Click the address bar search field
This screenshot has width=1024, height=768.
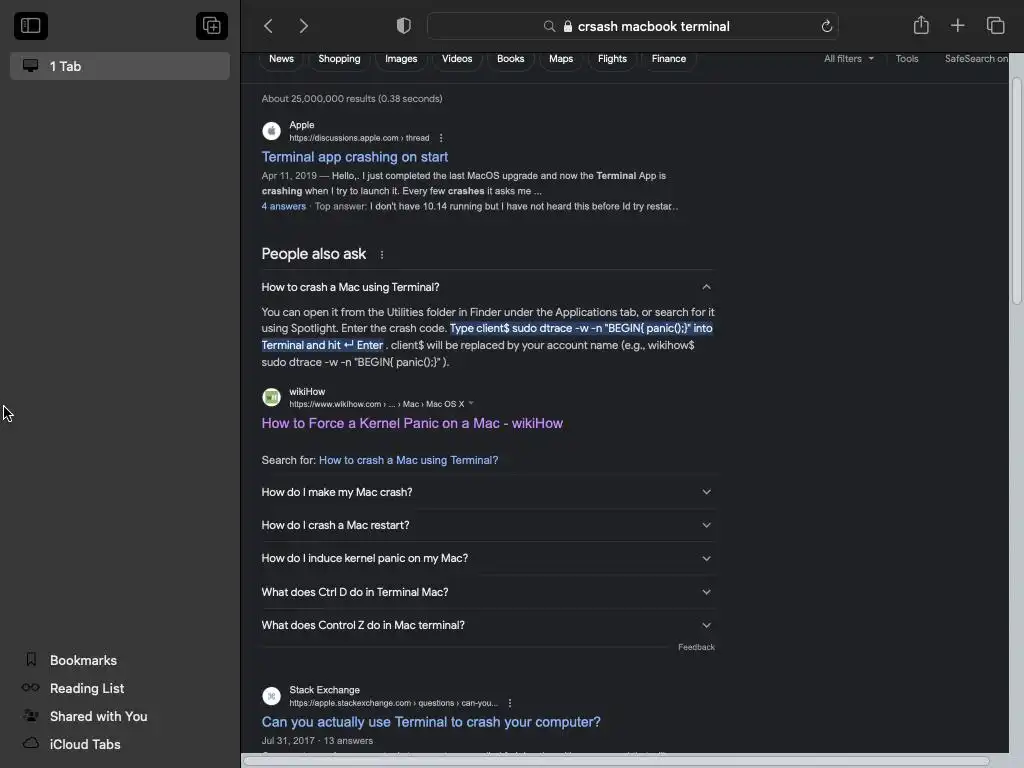point(632,26)
